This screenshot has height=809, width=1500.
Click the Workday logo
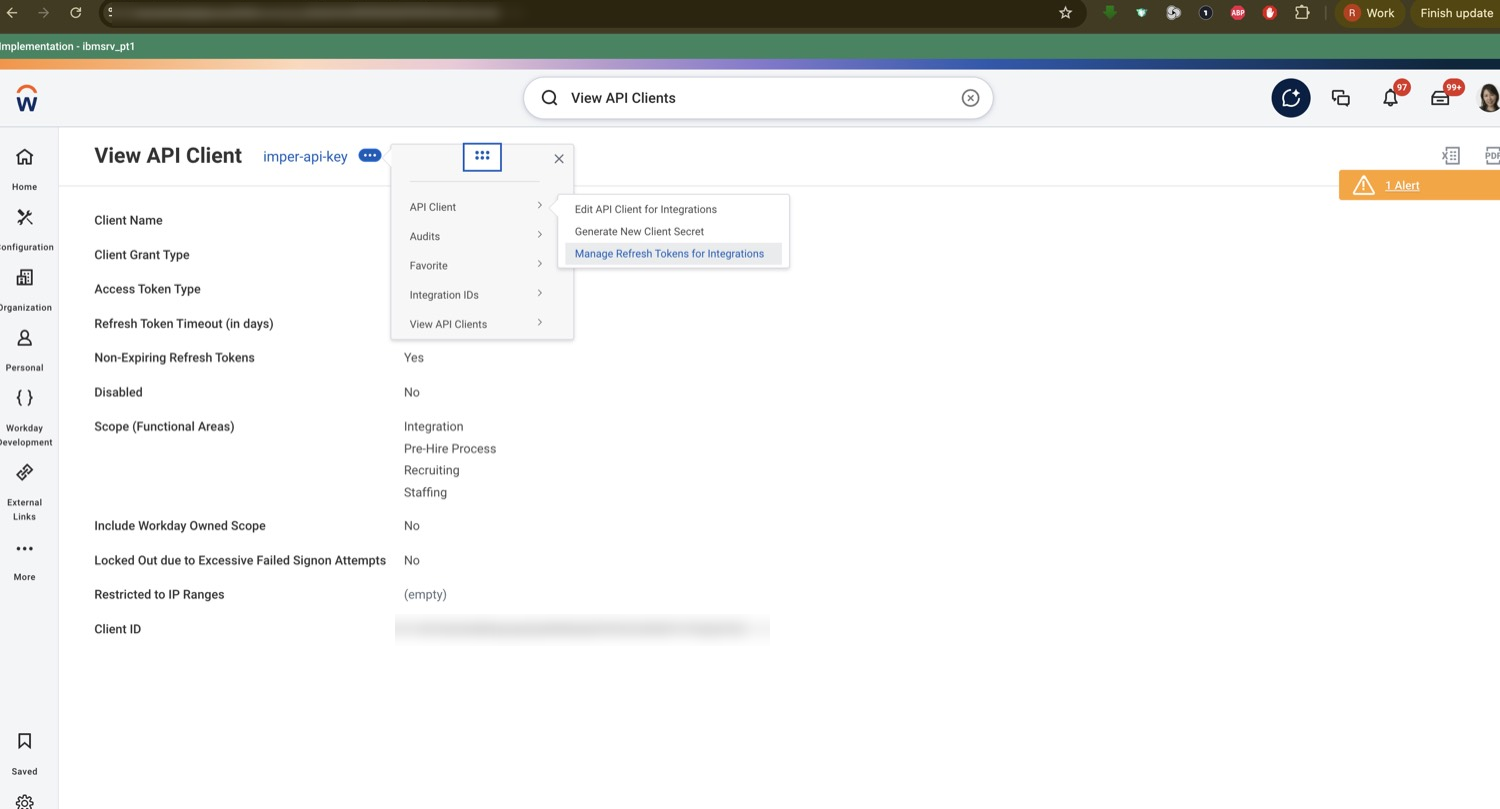27,98
